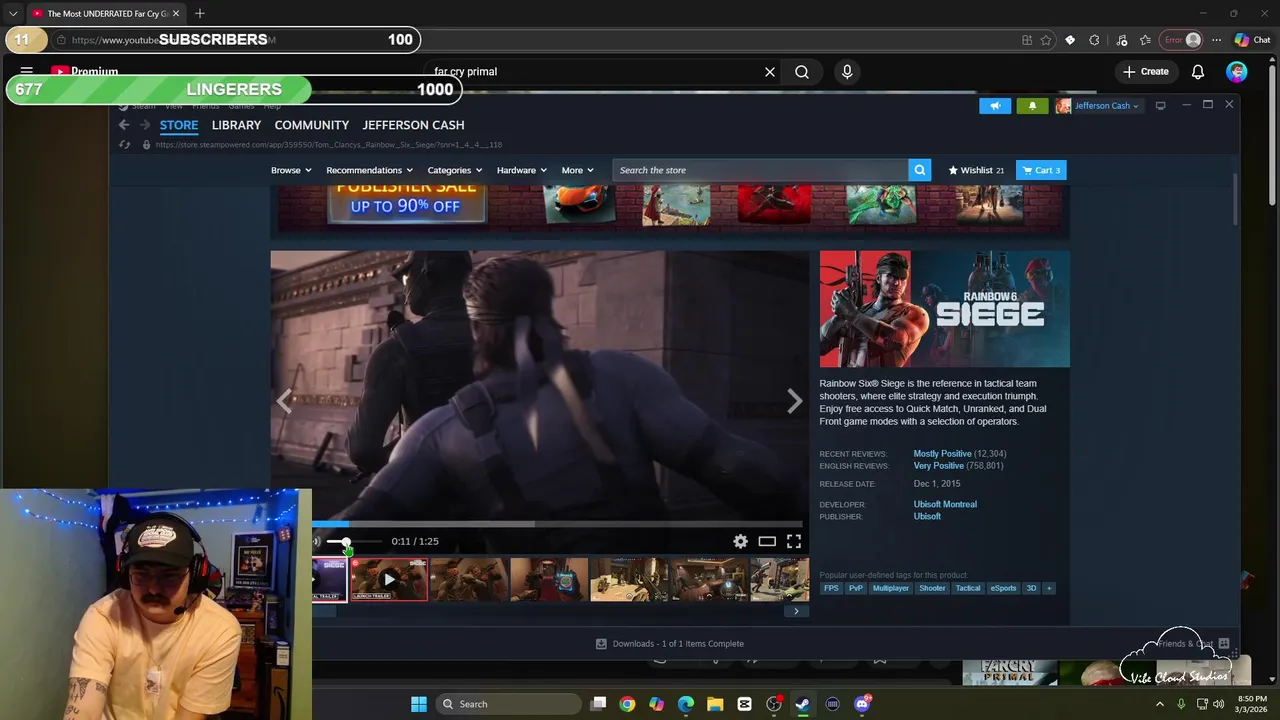Open new browser tab with plus

[200, 14]
